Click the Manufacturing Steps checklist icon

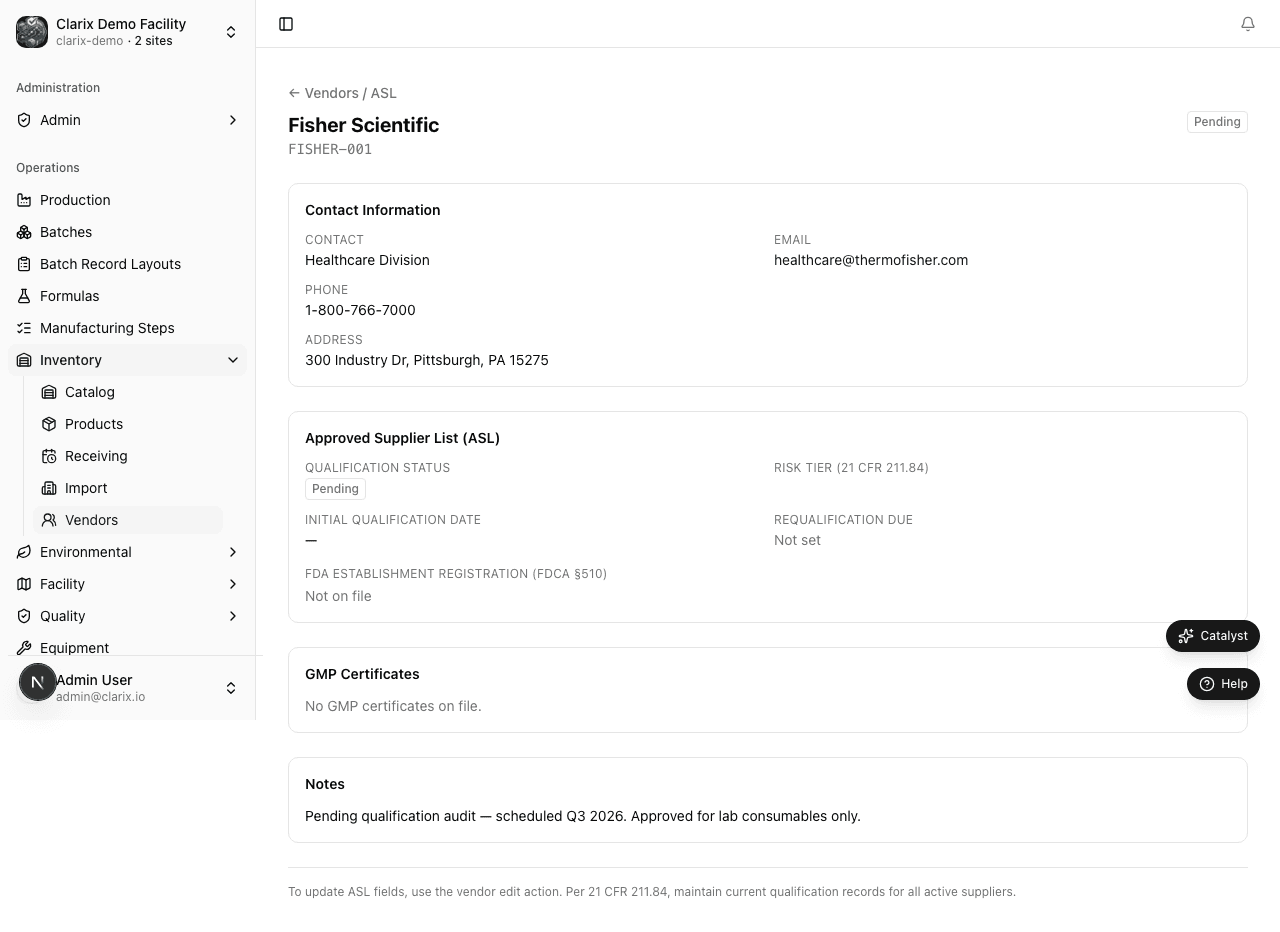(24, 328)
